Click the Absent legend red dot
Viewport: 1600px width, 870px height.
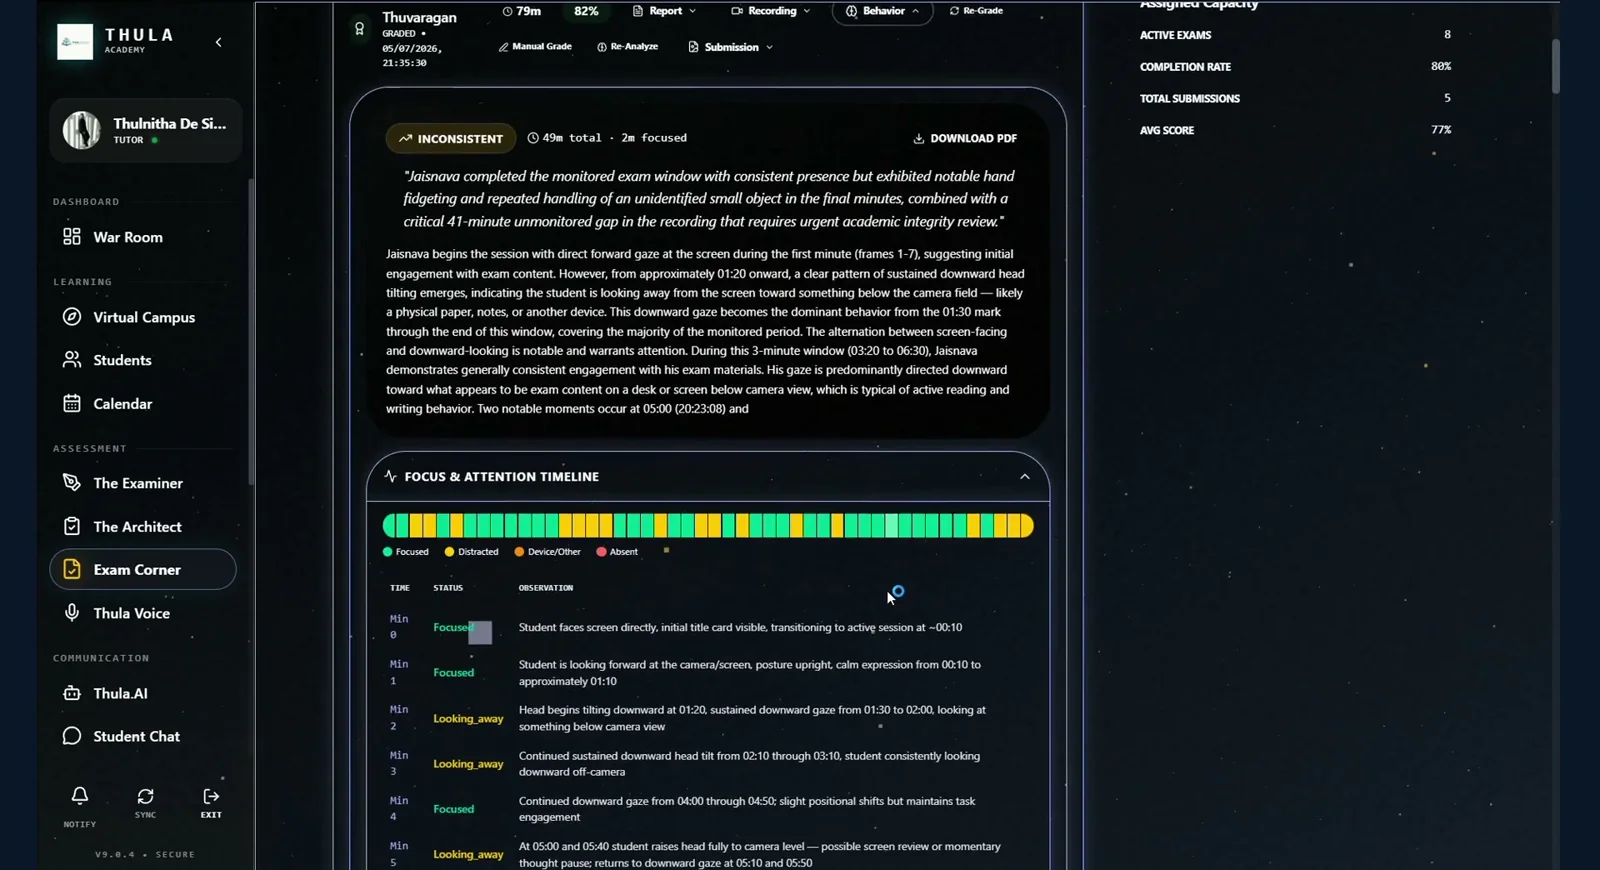pyautogui.click(x=601, y=552)
